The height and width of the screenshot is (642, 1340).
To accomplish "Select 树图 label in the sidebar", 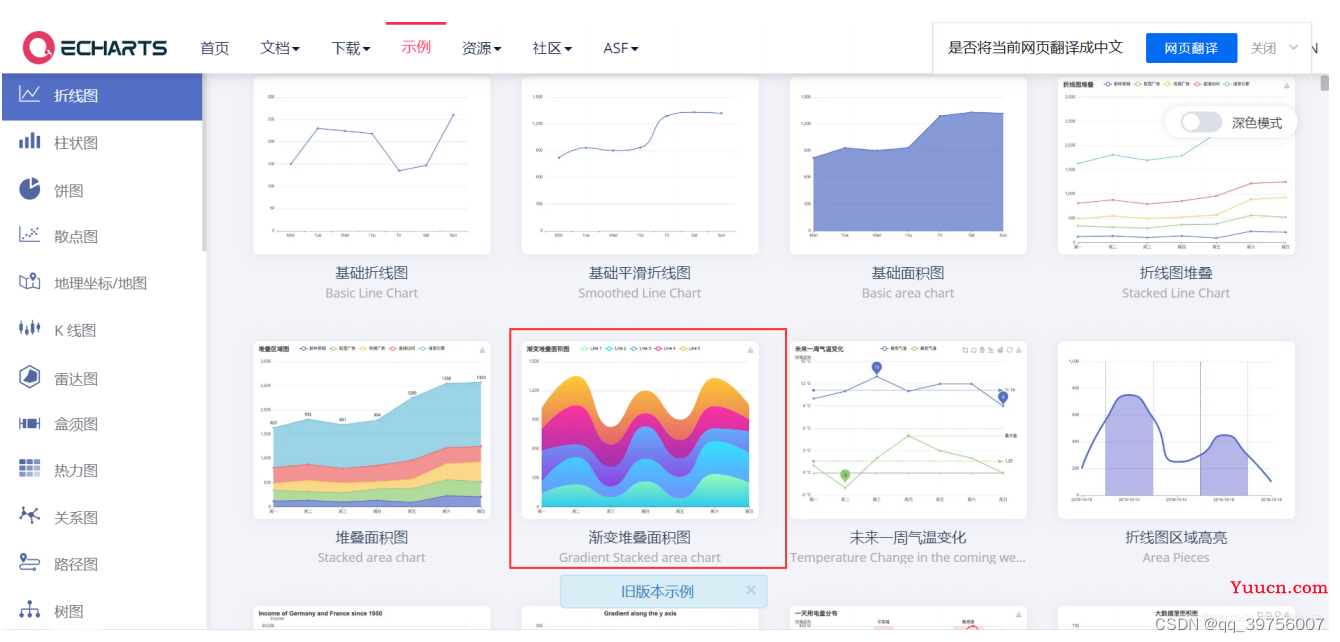I will (69, 611).
